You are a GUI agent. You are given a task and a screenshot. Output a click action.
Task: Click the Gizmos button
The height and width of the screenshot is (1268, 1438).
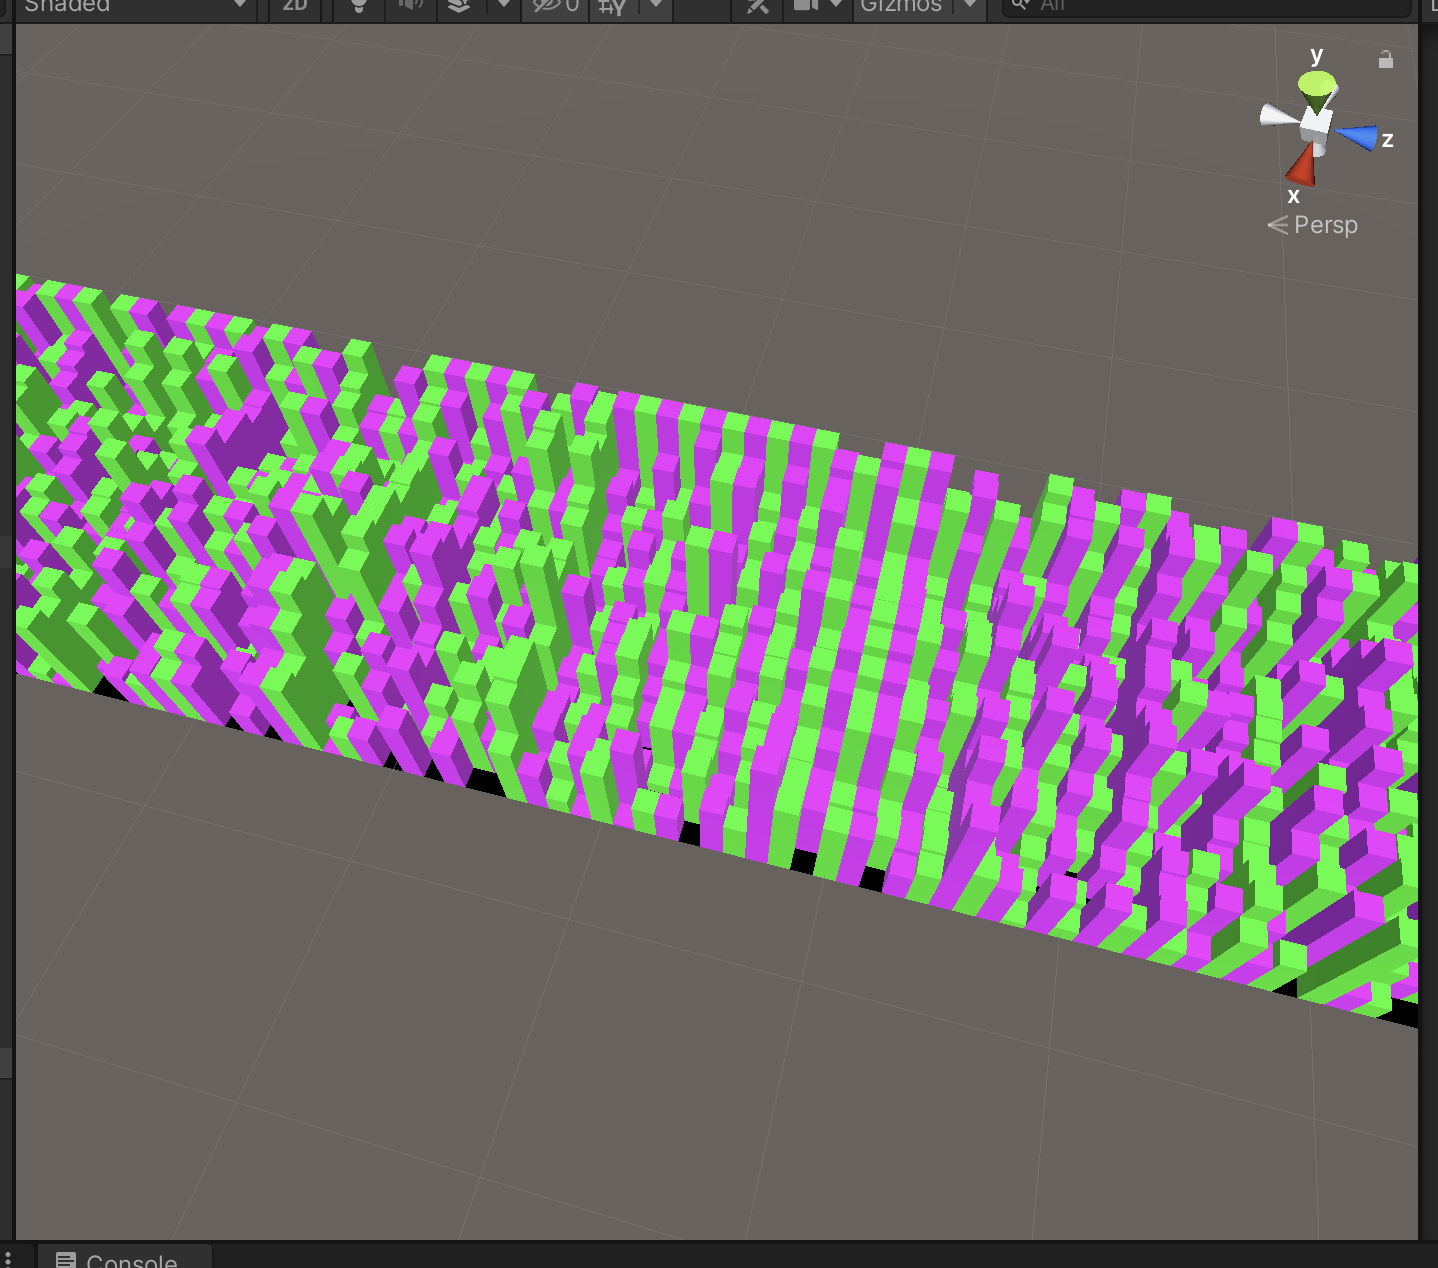(901, 6)
